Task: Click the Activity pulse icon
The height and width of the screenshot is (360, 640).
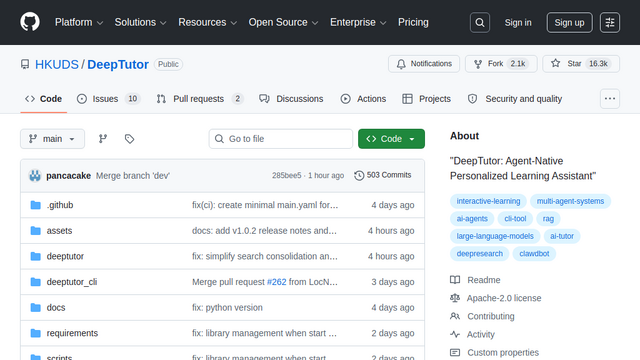Action: (x=455, y=334)
